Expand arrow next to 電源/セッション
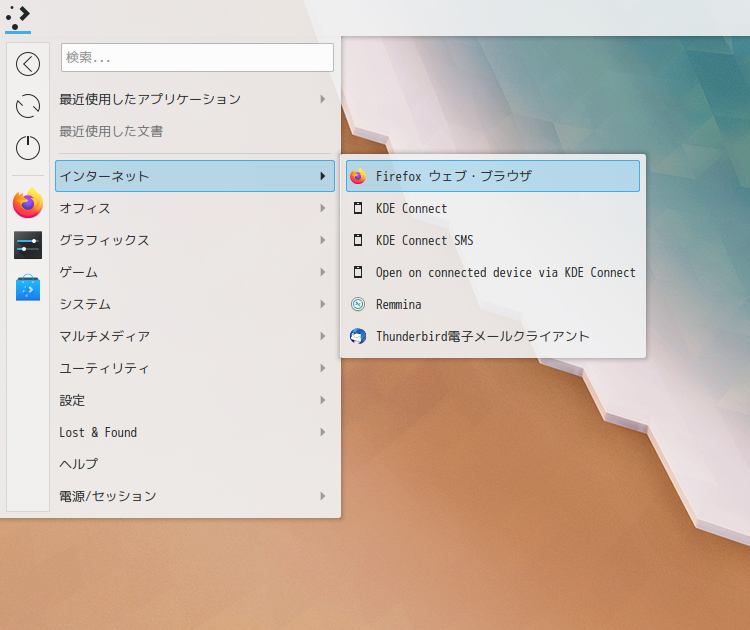750x630 pixels. 323,496
